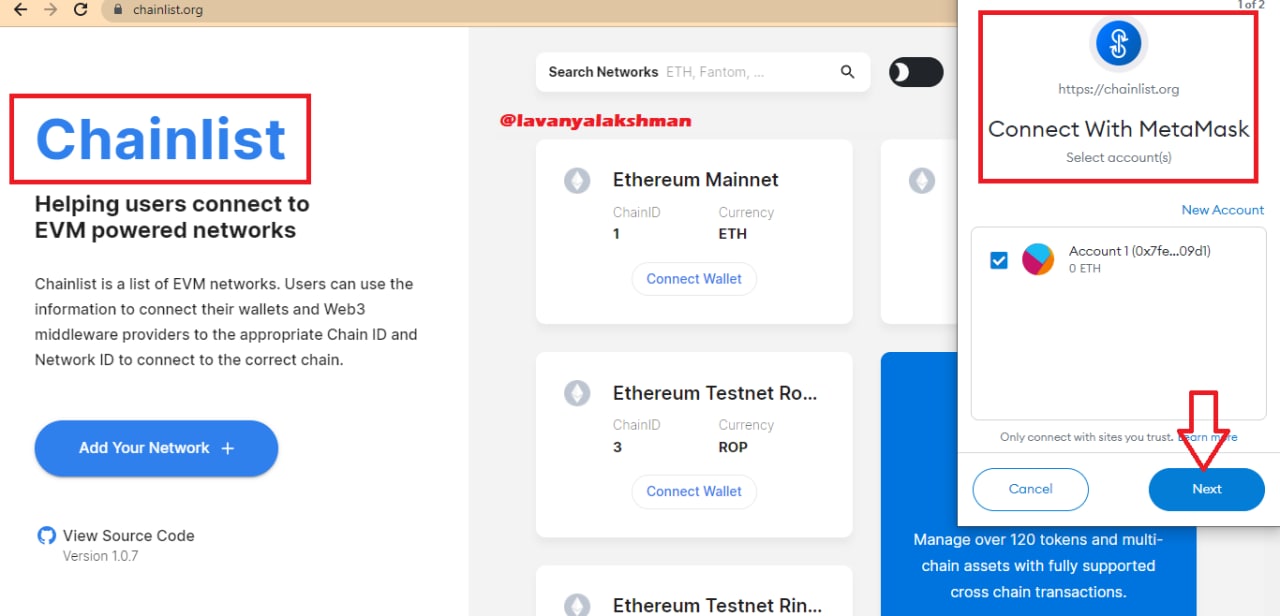Click the MetaMask site logo icon
This screenshot has width=1280, height=616.
tap(1118, 43)
